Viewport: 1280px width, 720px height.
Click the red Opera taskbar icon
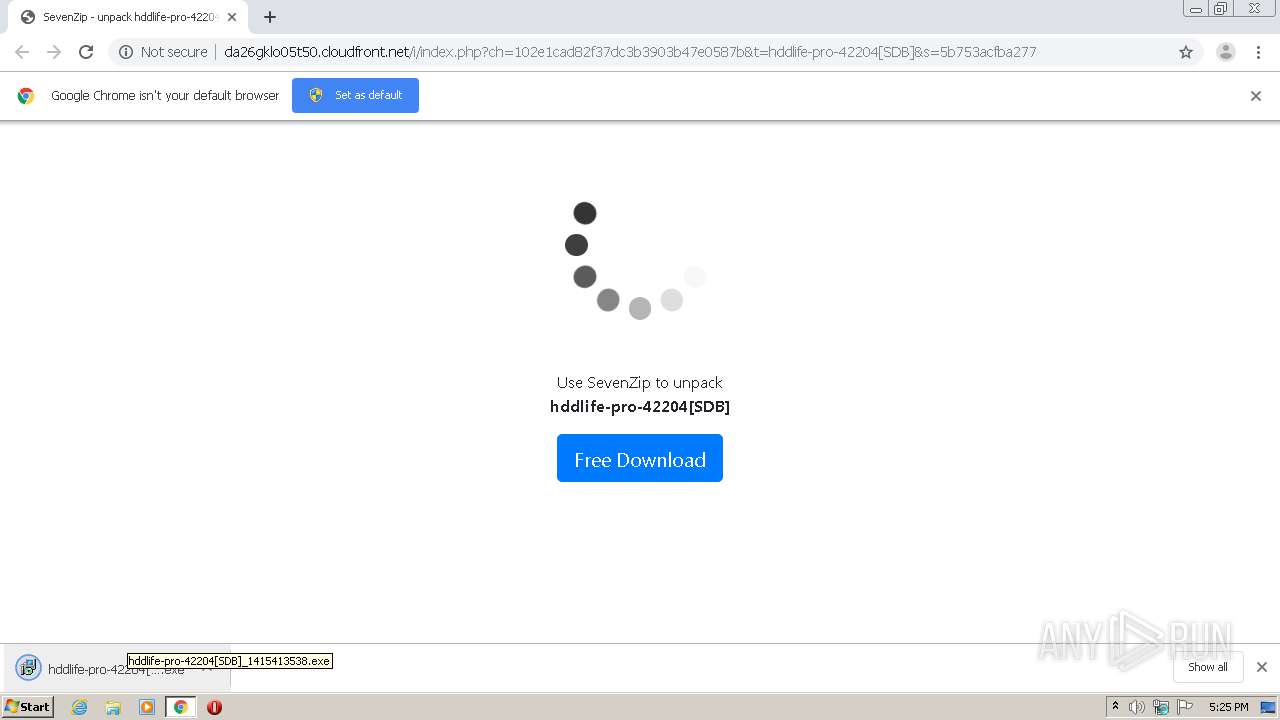(x=214, y=707)
